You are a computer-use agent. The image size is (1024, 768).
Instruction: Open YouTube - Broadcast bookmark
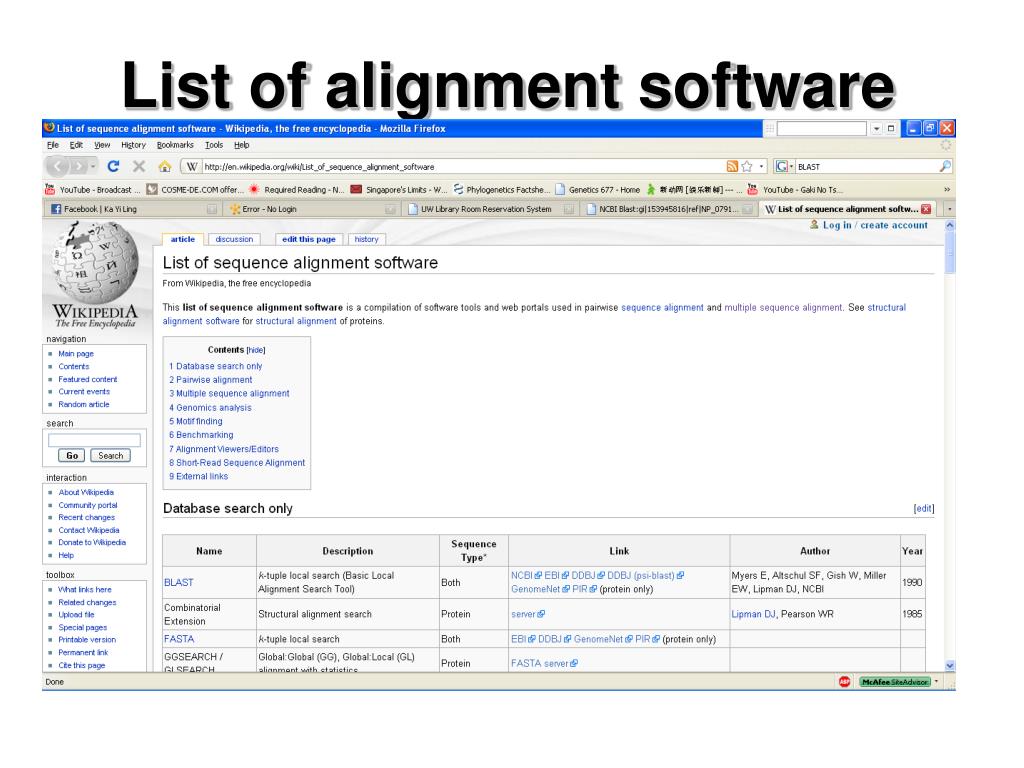pos(93,189)
